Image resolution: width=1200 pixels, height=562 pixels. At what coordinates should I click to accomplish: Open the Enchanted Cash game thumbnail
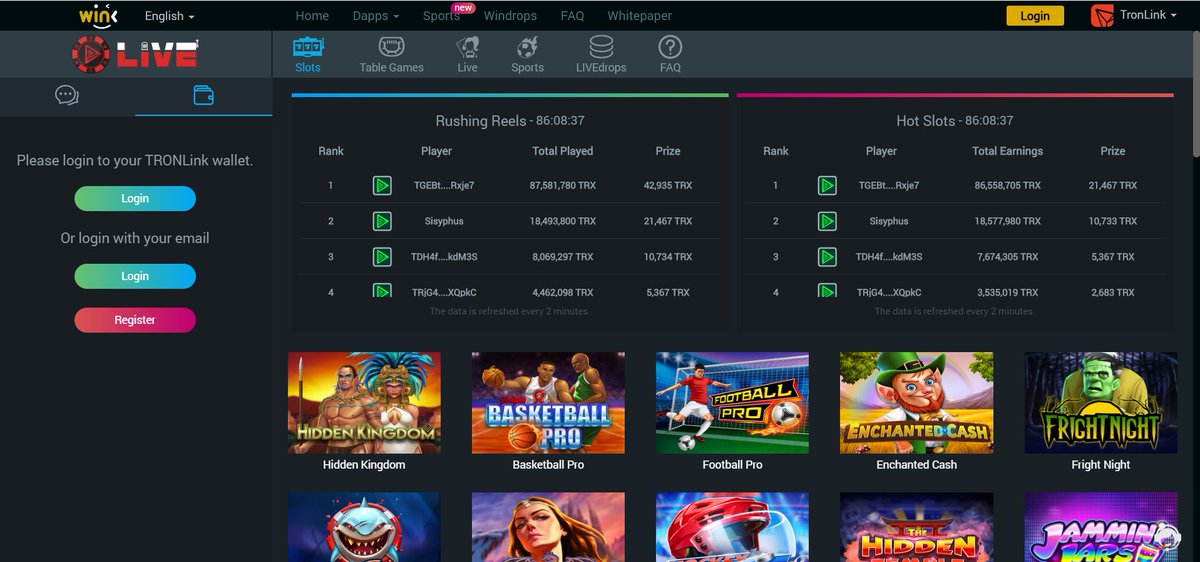[x=917, y=402]
